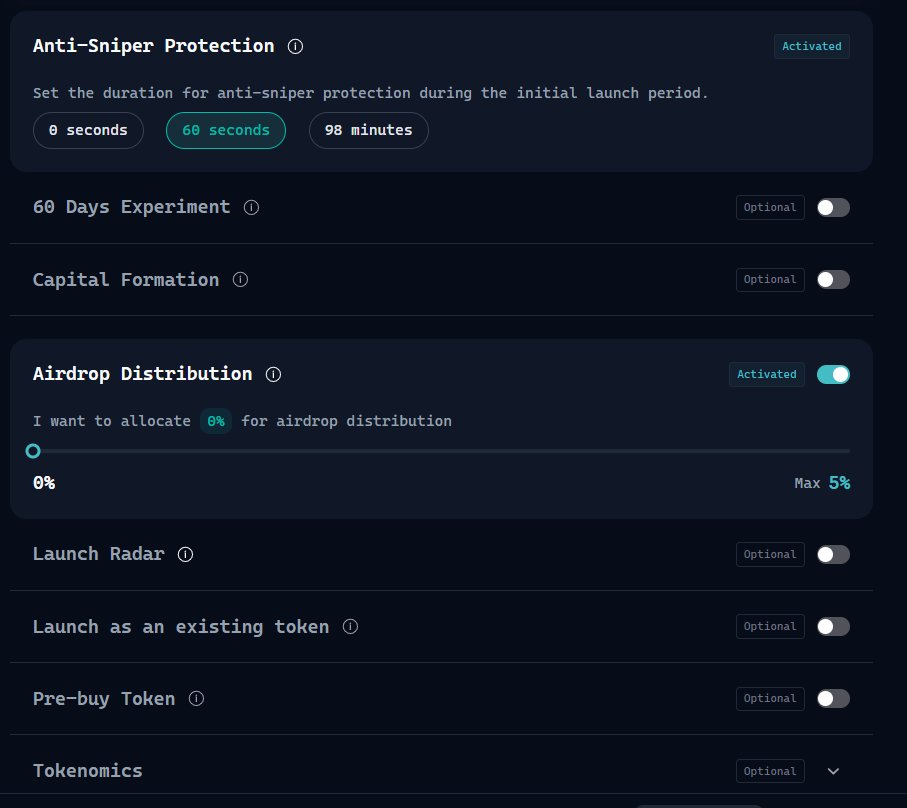
Task: Open Anti-Sniper Protection info icon
Action: tap(295, 46)
